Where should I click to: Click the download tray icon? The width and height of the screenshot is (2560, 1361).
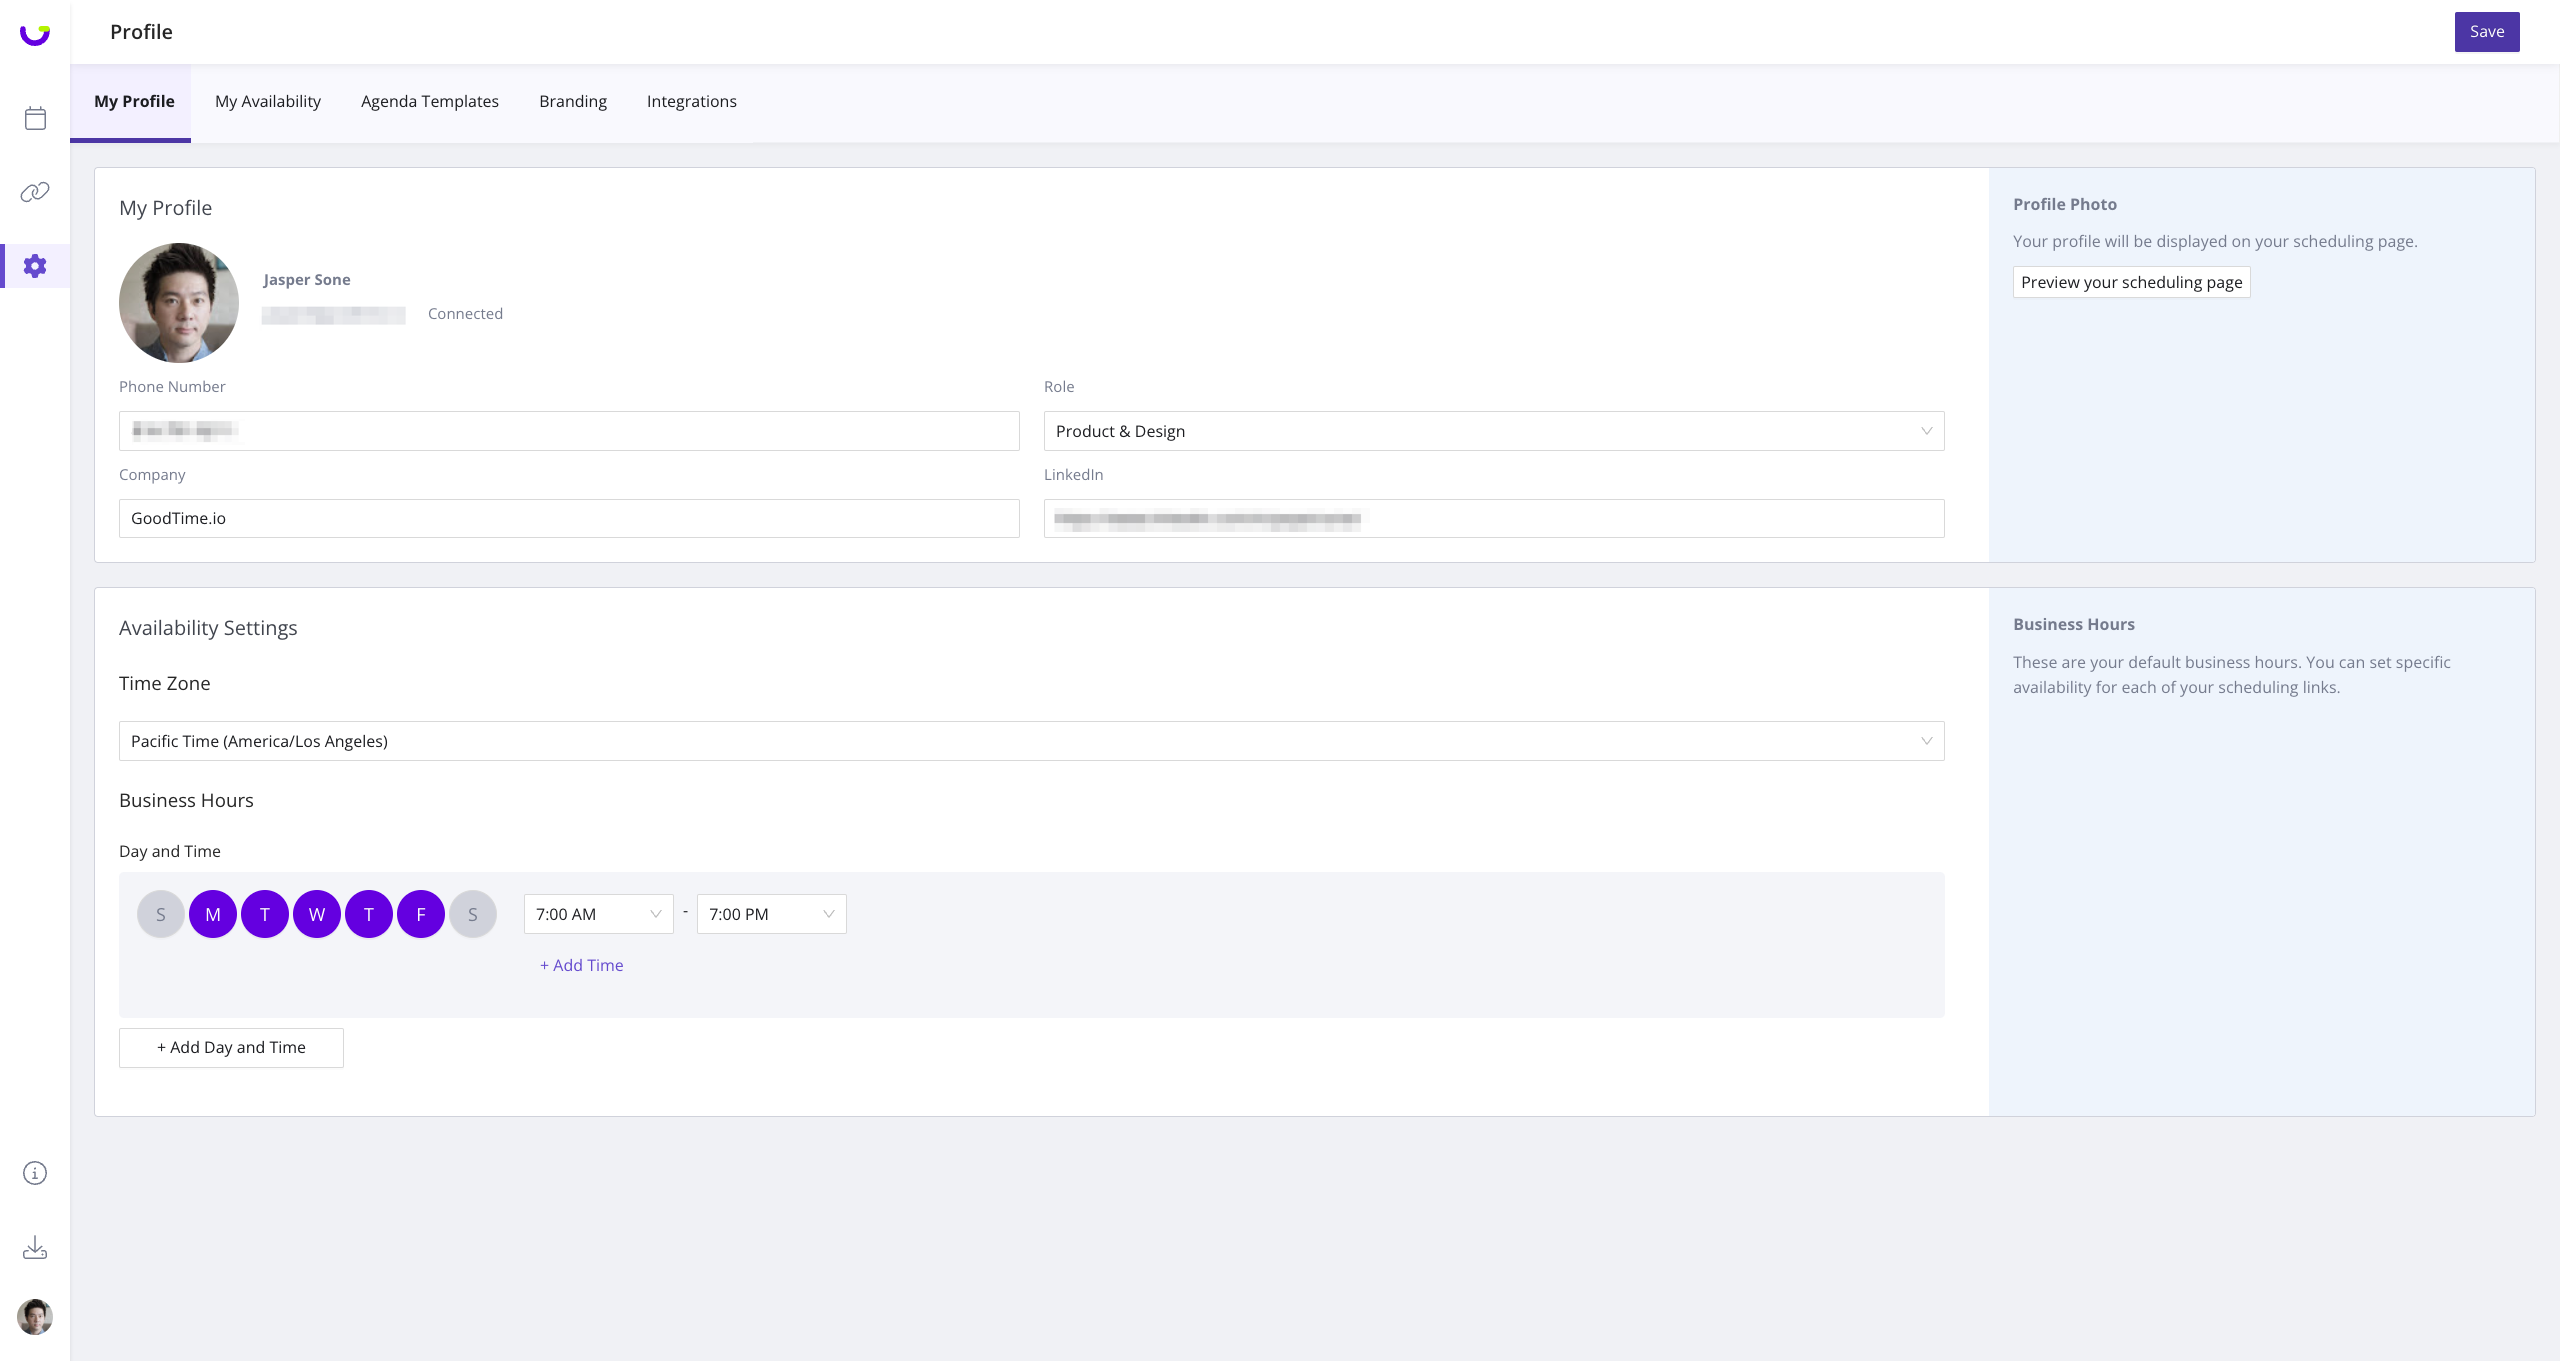pos(35,1247)
